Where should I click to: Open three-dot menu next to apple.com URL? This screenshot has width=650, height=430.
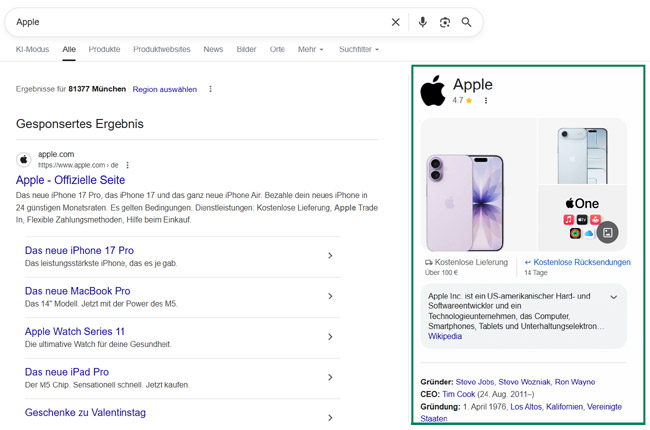[128, 165]
